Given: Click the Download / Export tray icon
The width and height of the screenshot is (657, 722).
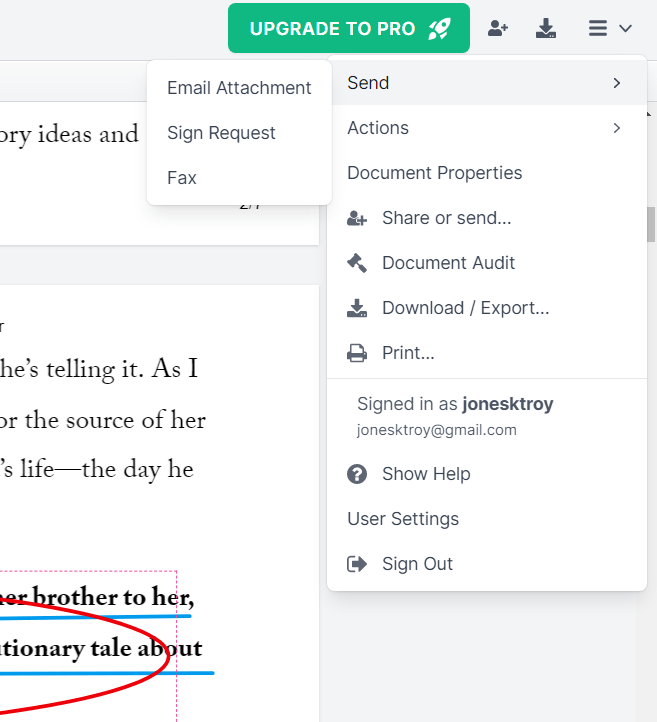Looking at the screenshot, I should coord(357,308).
